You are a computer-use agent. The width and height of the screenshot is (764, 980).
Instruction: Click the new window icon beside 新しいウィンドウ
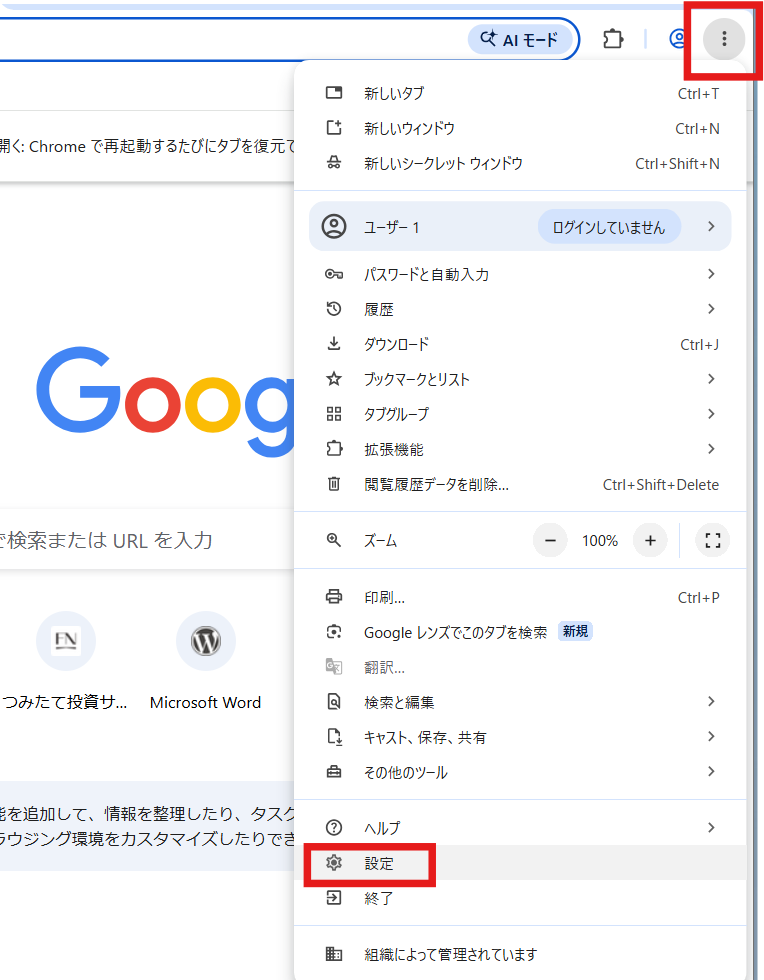(334, 128)
